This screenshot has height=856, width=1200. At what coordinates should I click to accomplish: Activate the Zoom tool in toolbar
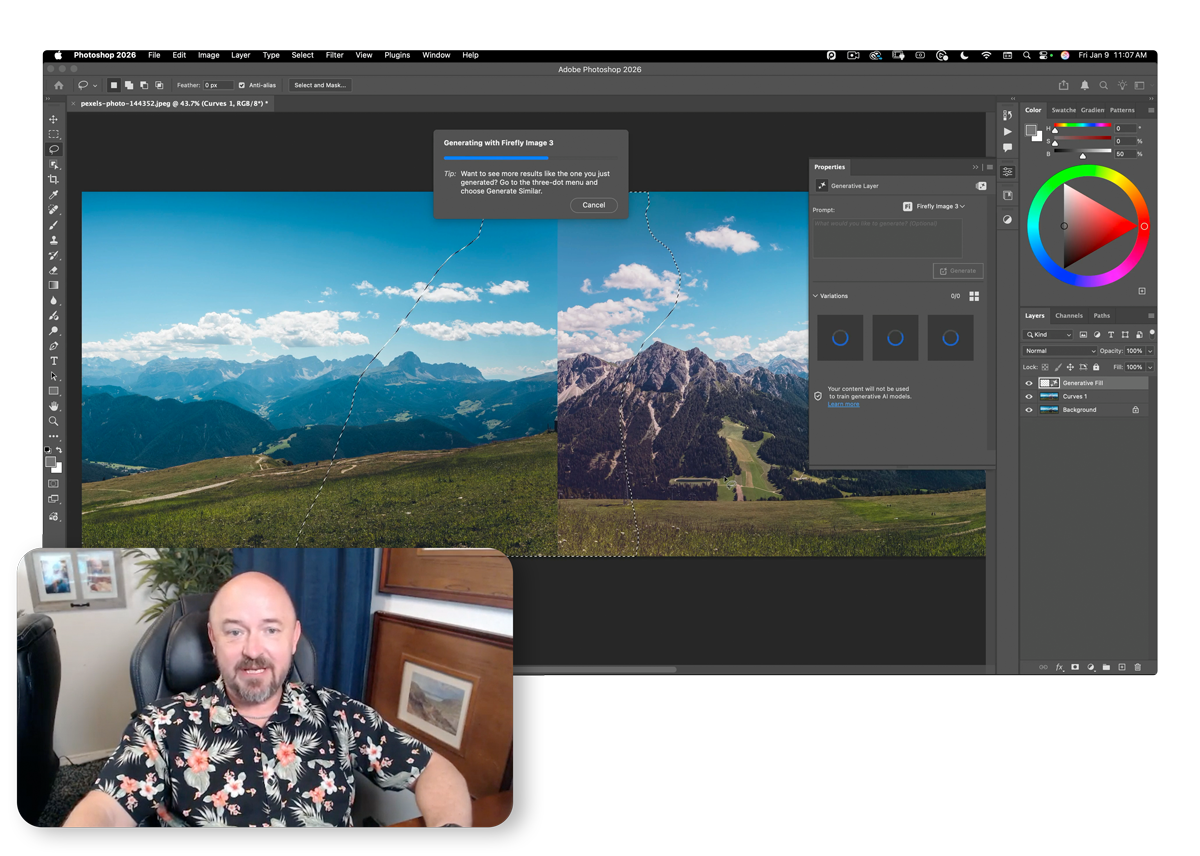click(54, 421)
